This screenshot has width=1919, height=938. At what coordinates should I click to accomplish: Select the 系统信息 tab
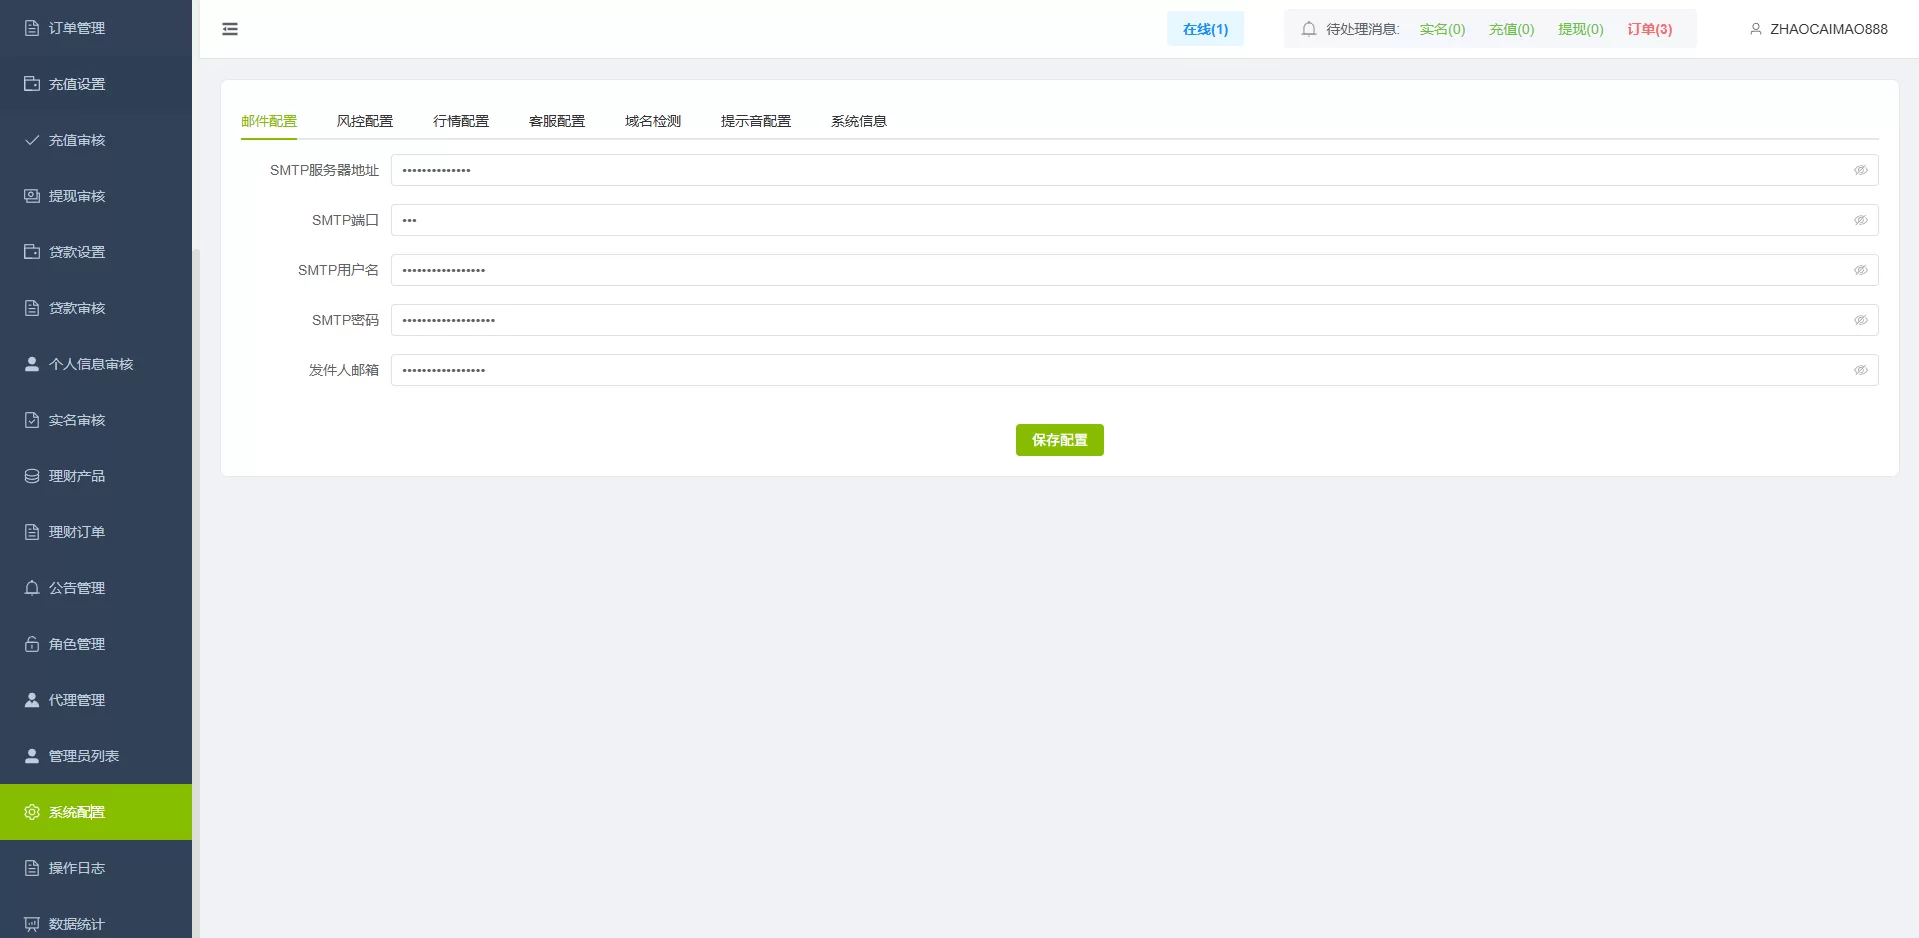(859, 121)
